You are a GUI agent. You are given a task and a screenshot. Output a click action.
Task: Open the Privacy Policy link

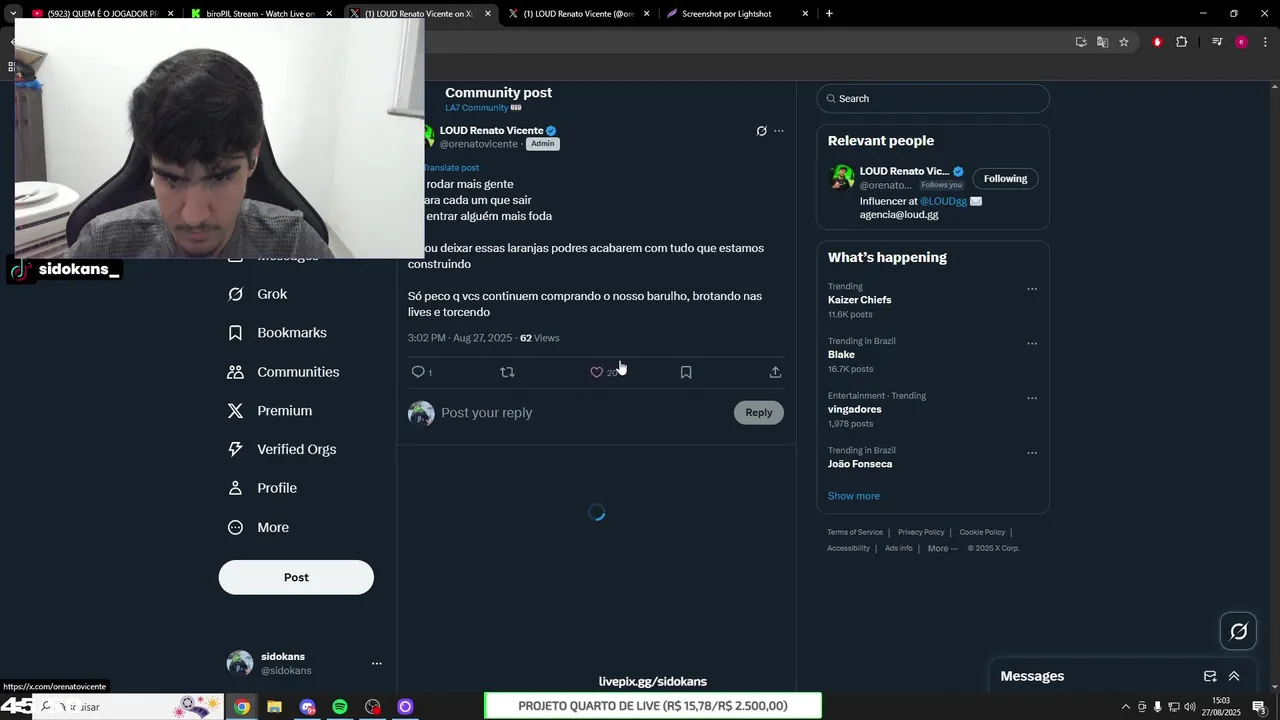(x=921, y=532)
